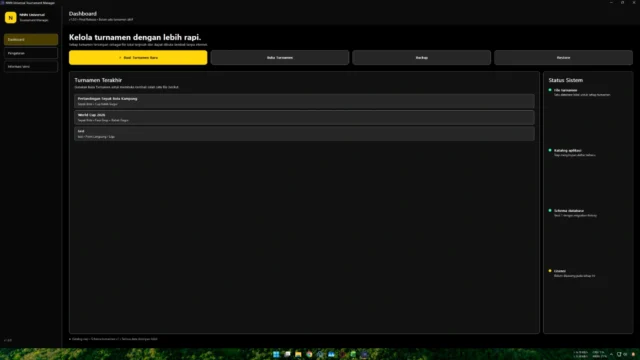
Task: Open the Windows Start menu
Action: point(276,354)
